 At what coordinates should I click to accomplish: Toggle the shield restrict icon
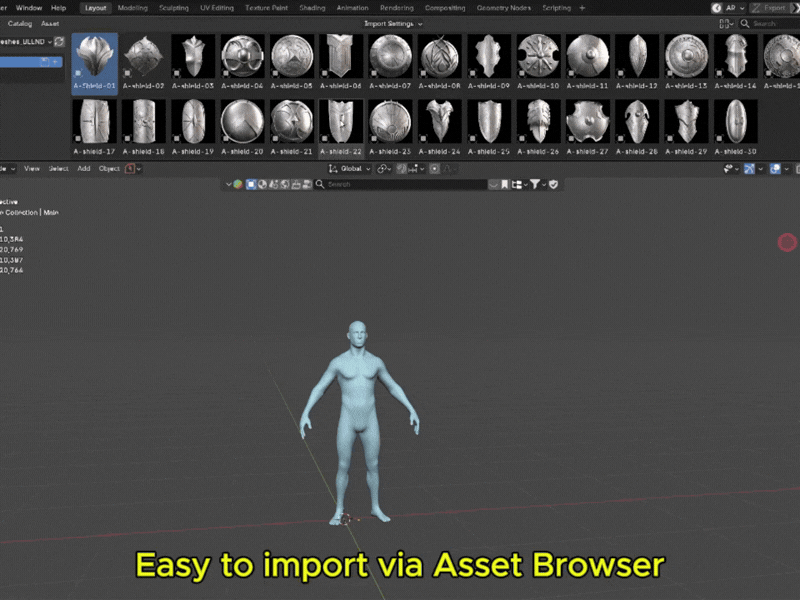coord(554,184)
